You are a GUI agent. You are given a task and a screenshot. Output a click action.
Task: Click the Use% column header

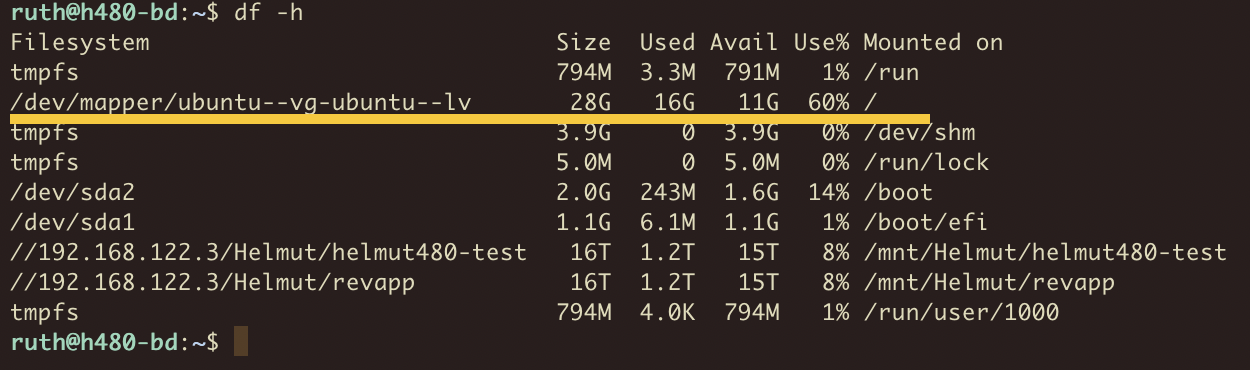tap(821, 42)
